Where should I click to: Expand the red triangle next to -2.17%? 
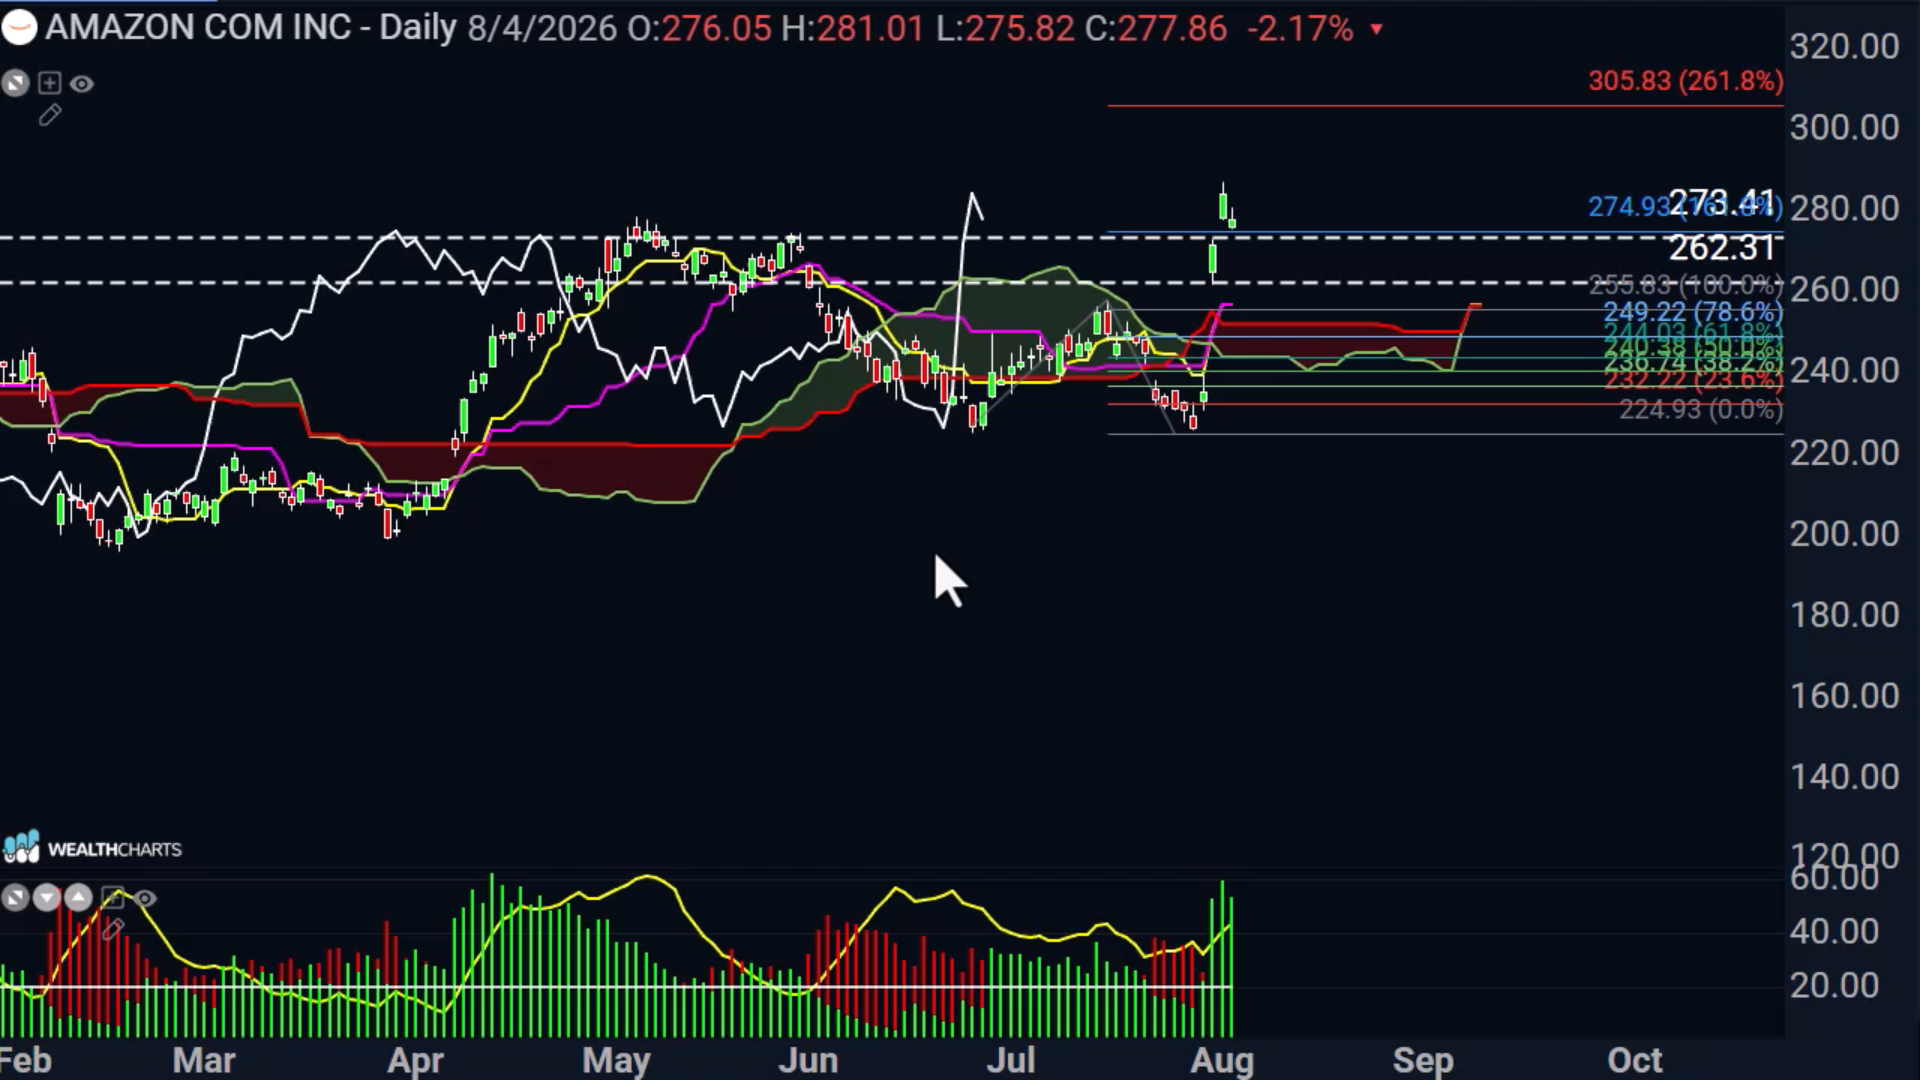(1377, 30)
